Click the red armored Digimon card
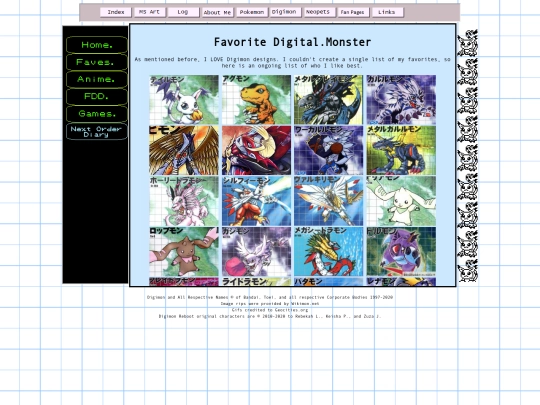The image size is (540, 405). pyautogui.click(x=256, y=150)
